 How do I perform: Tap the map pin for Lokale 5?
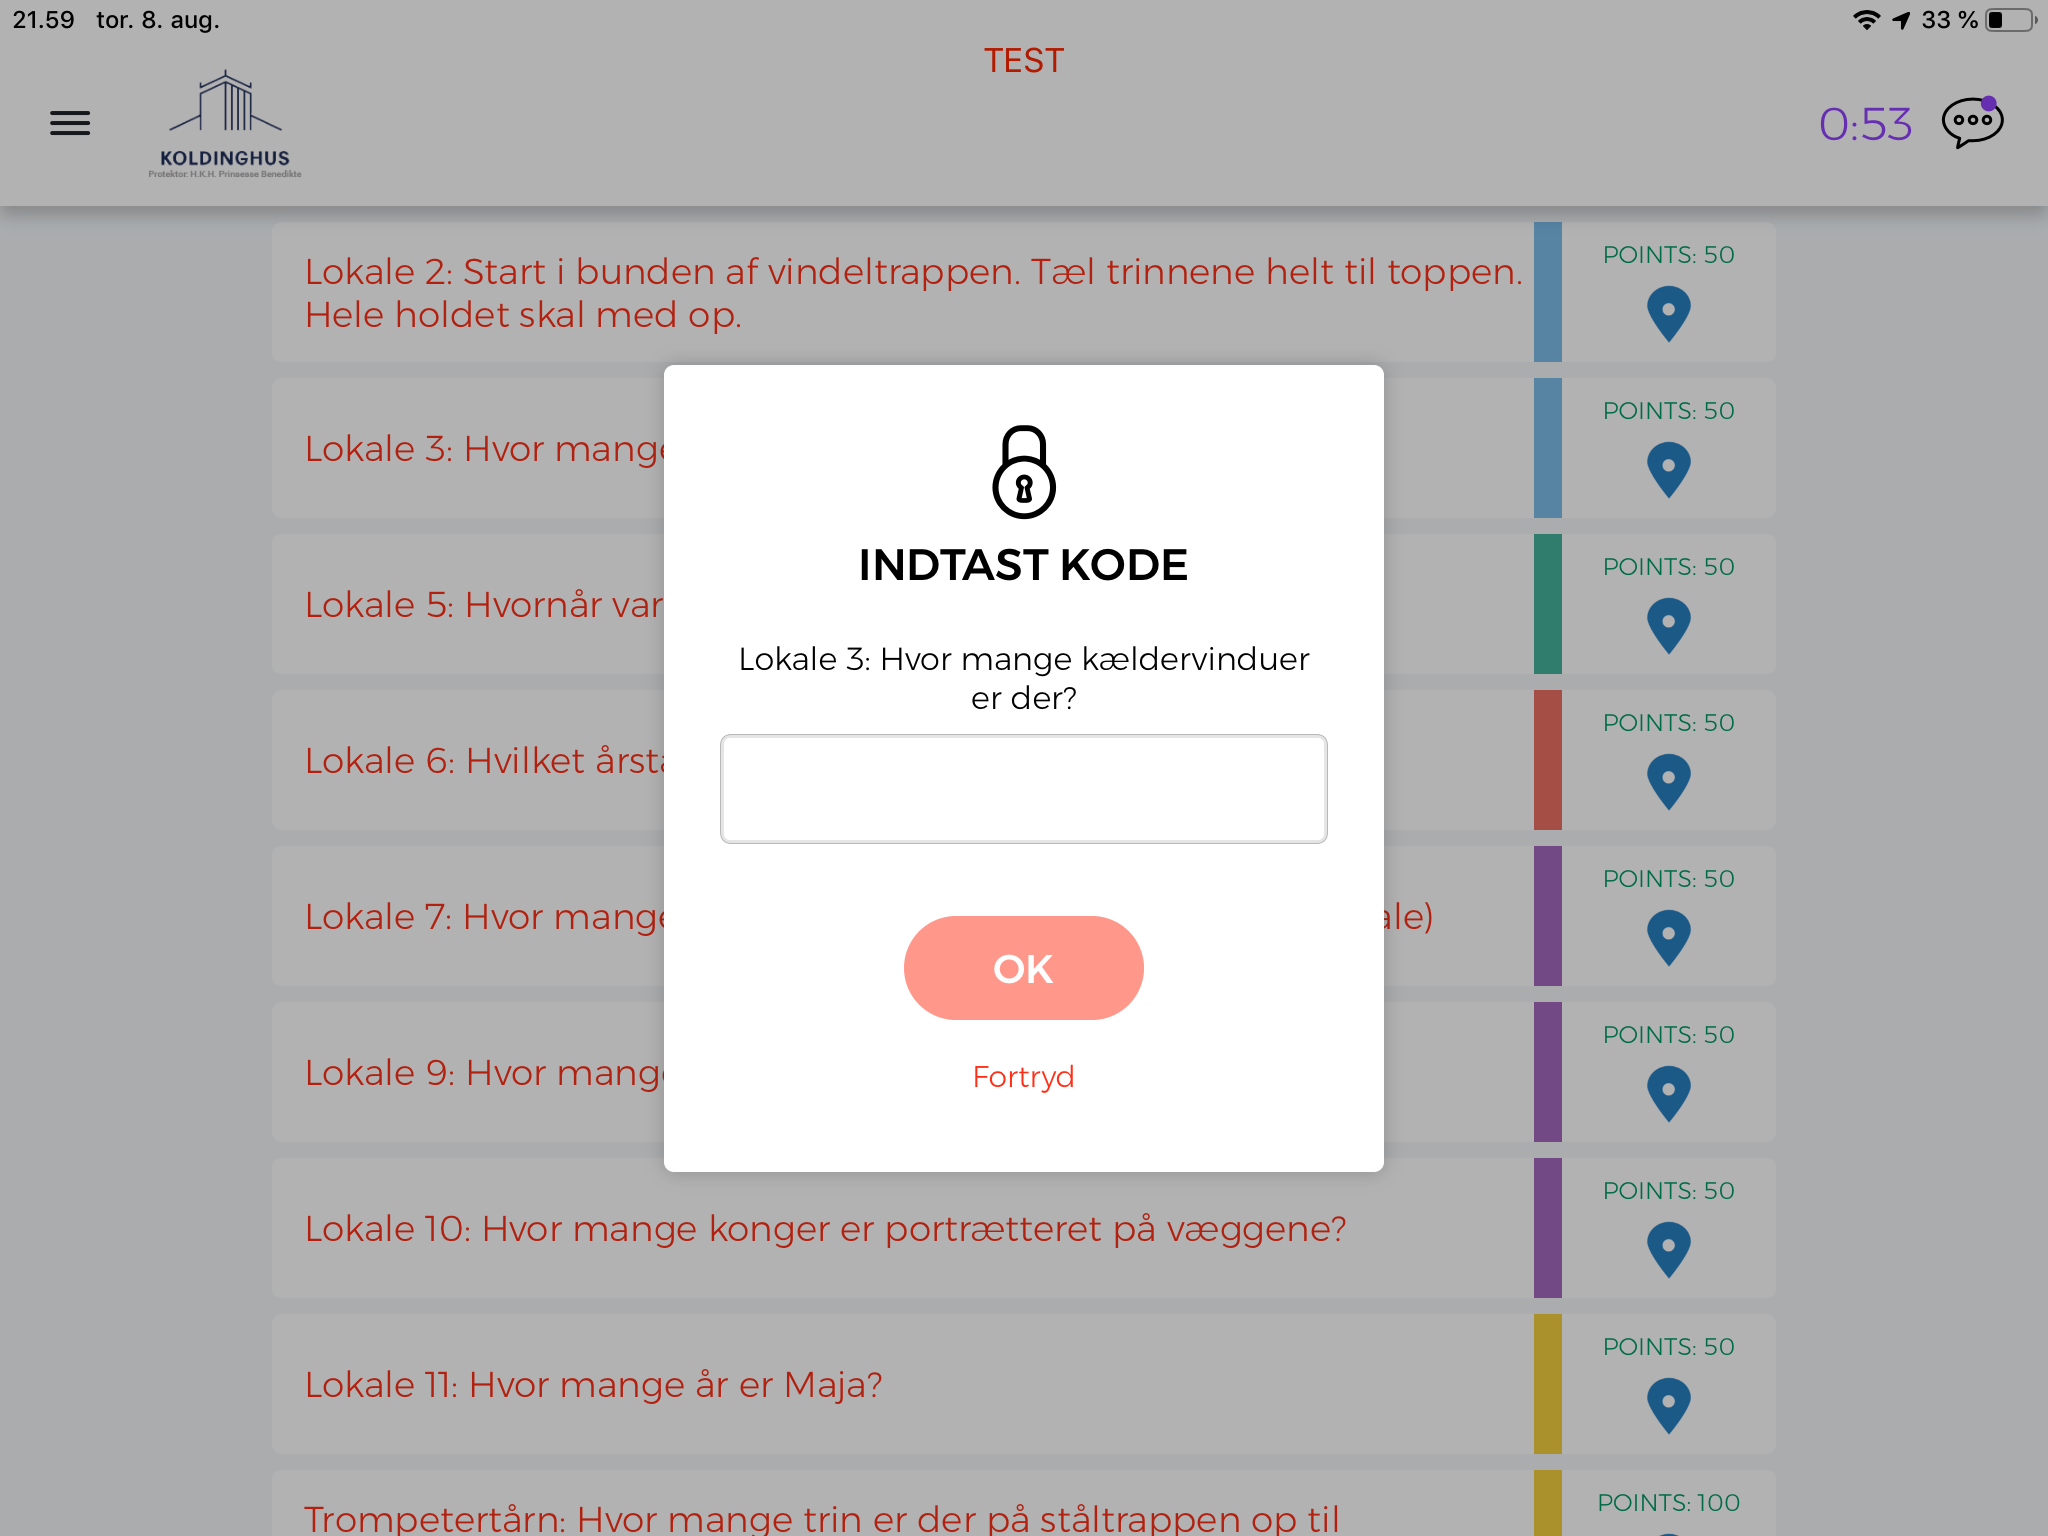tap(1668, 626)
